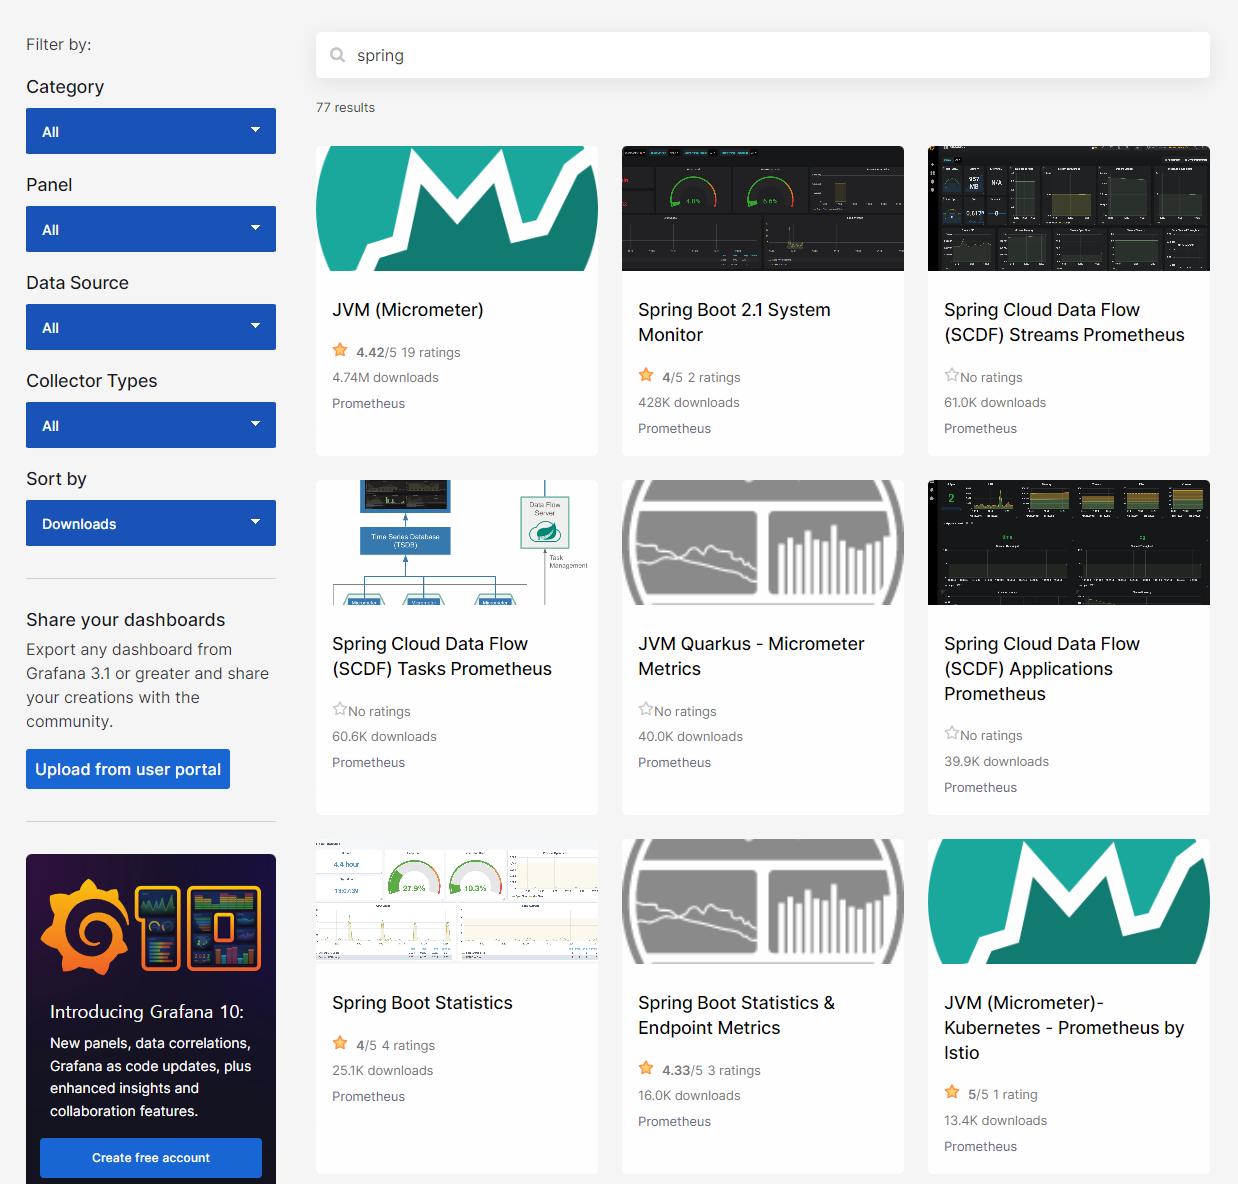This screenshot has width=1238, height=1184.
Task: Click the 13.4K downloads text
Action: pos(995,1121)
